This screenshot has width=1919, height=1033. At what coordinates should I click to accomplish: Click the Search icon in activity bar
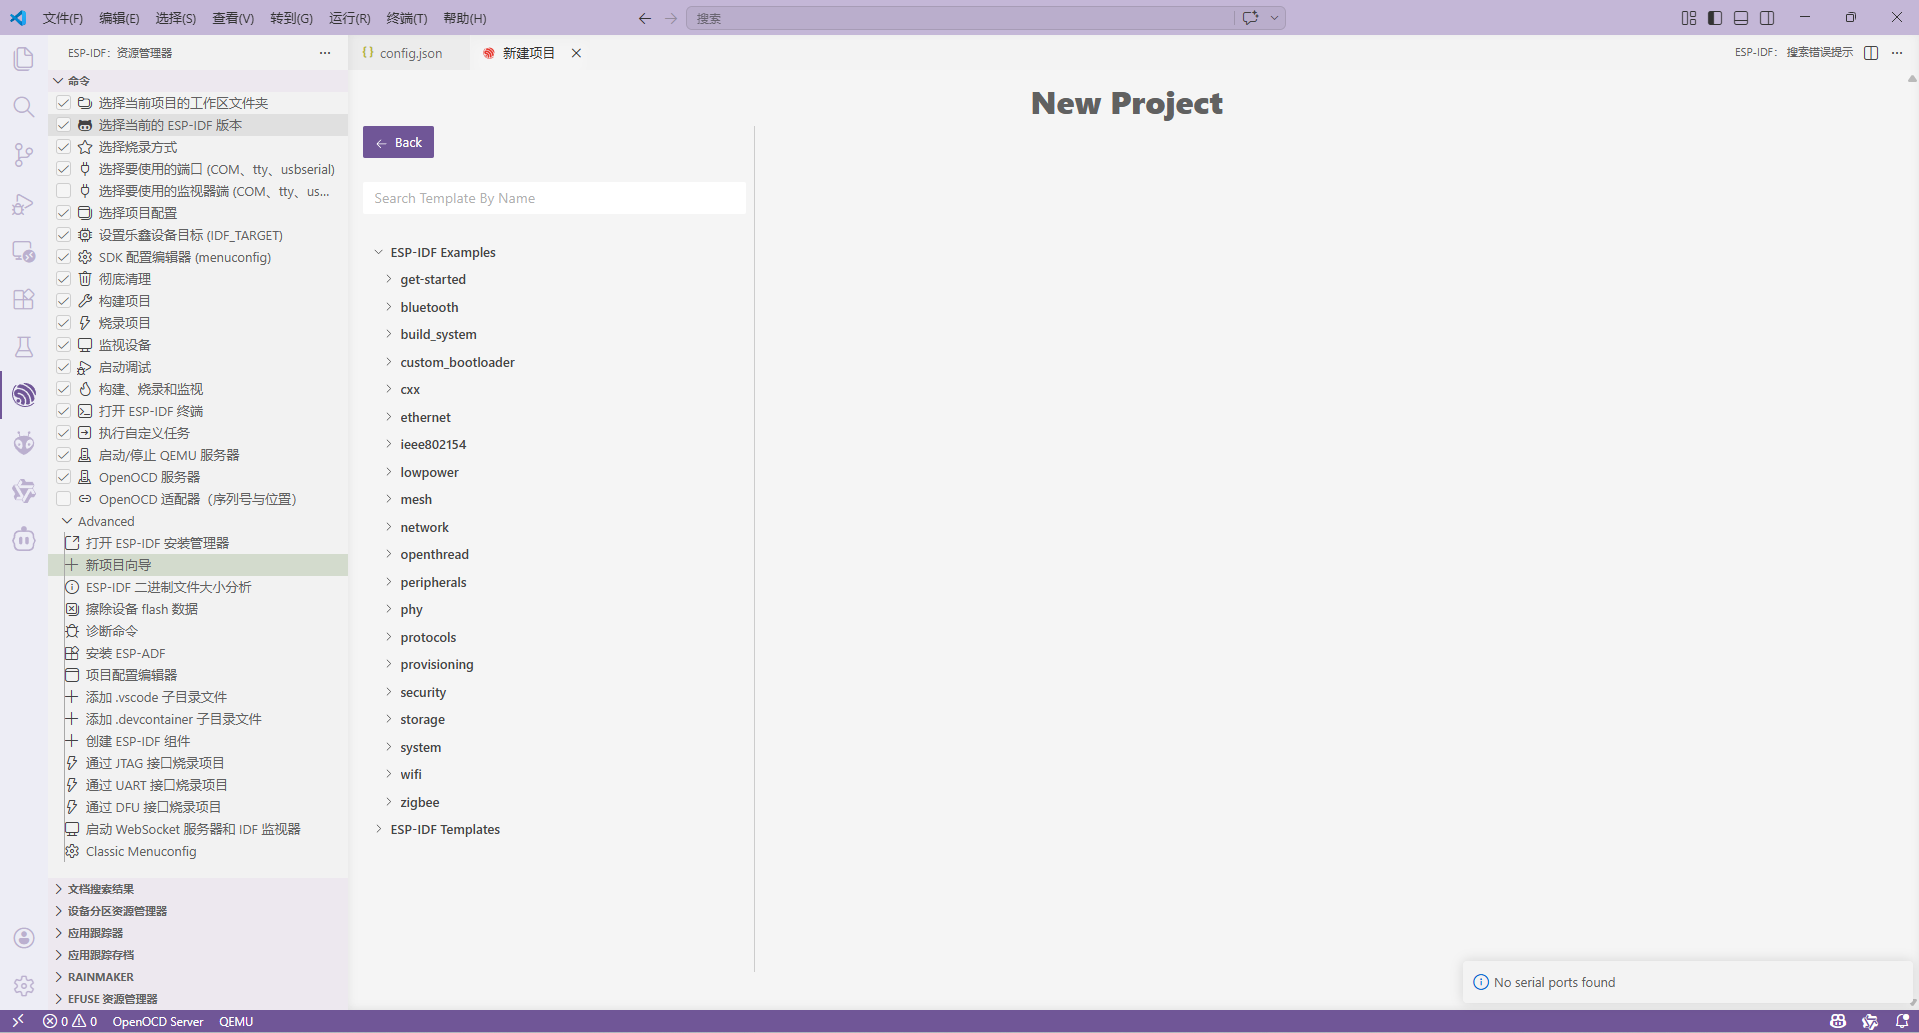coord(24,107)
